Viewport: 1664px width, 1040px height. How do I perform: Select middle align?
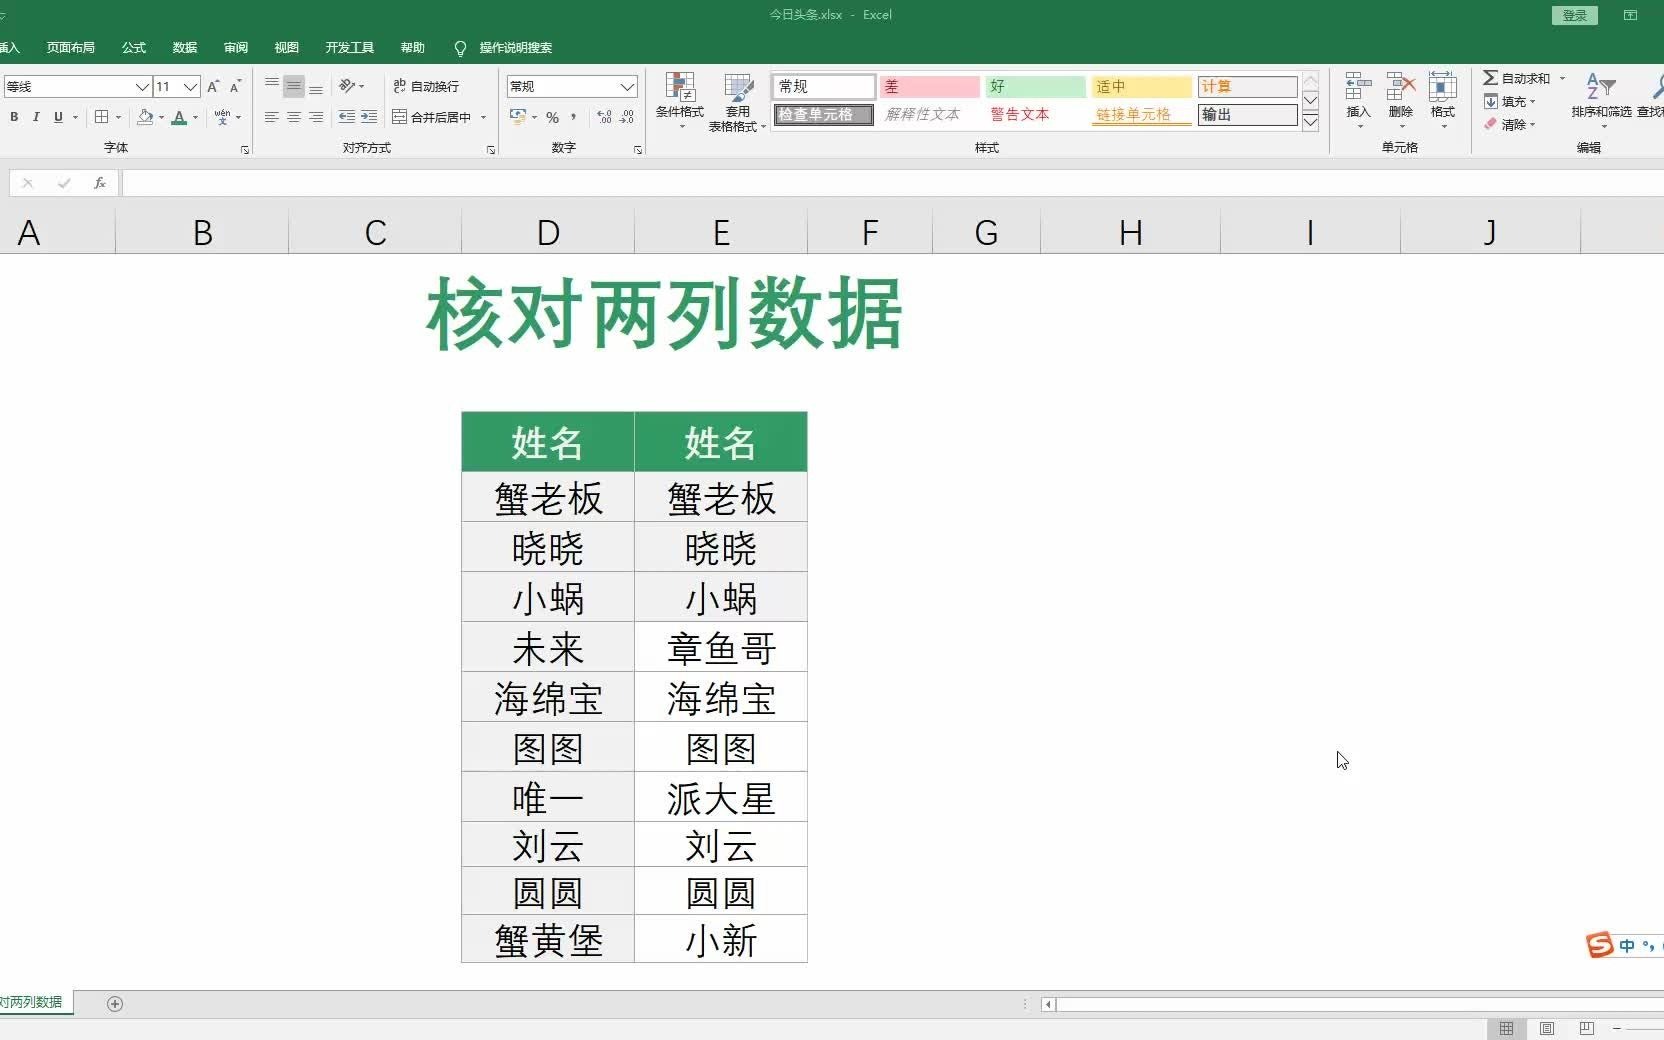point(294,86)
